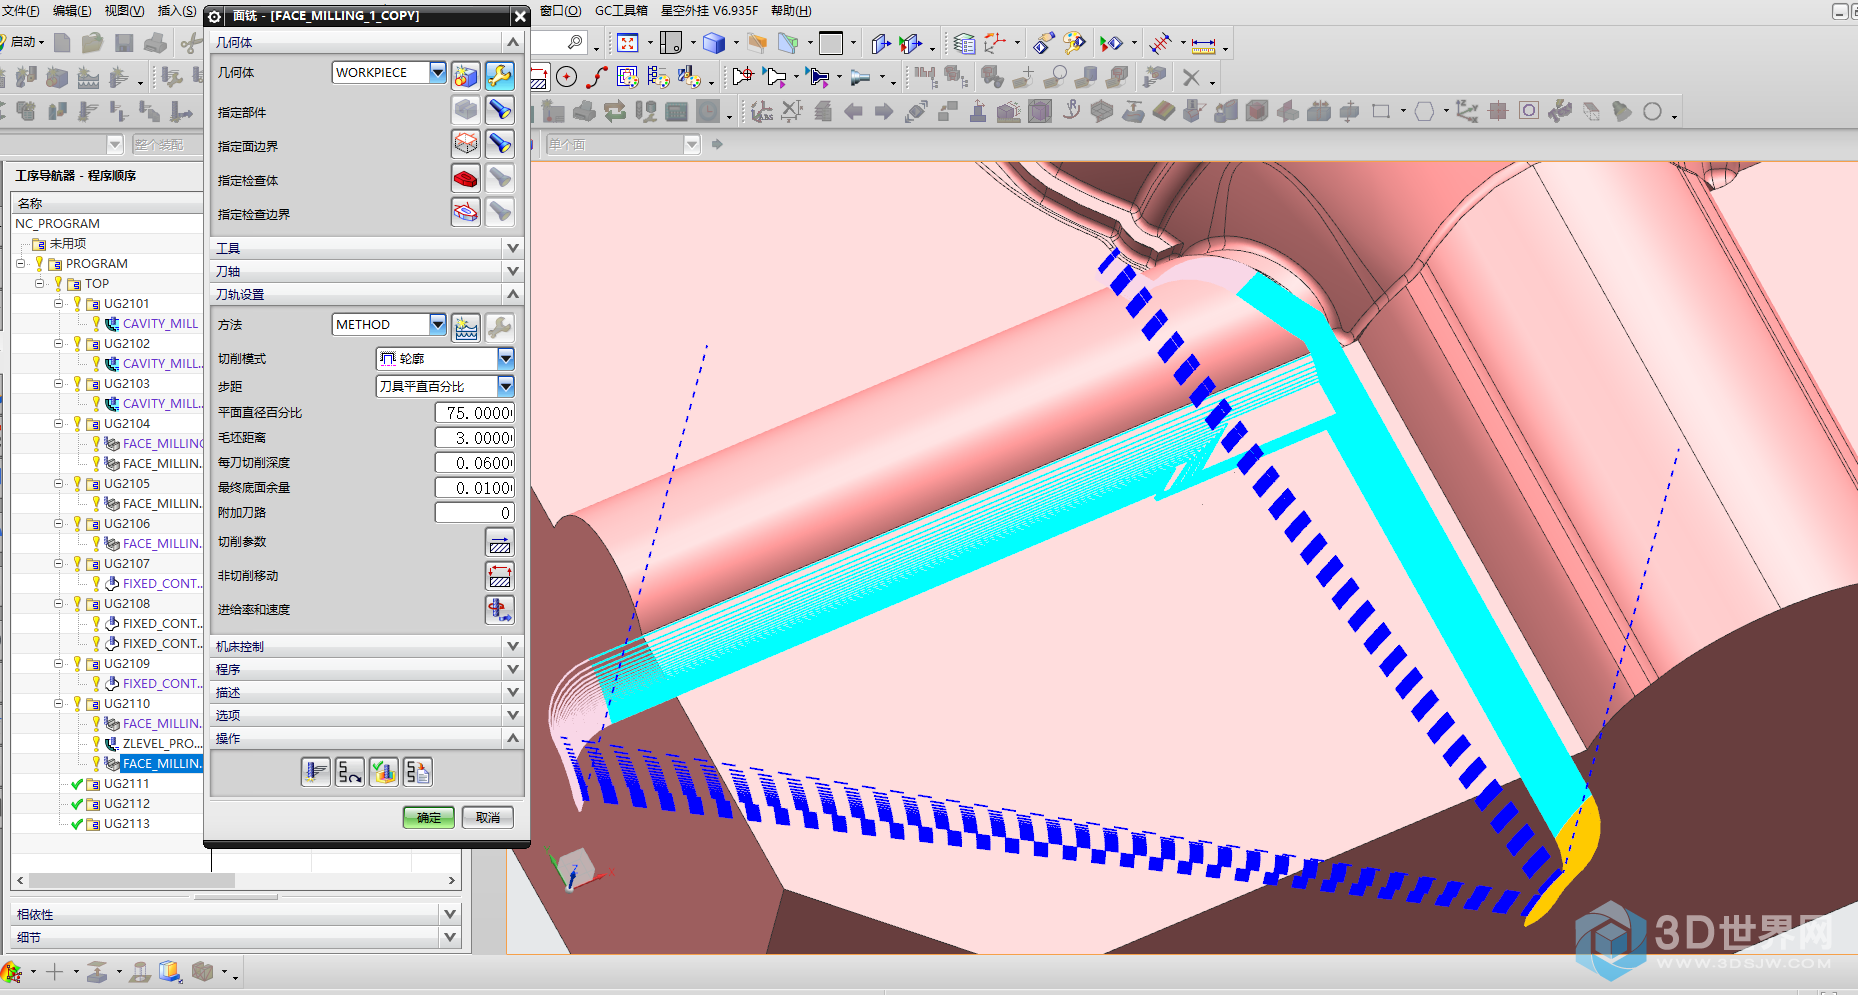Click the measure distance ruler icon
1858x995 pixels.
click(x=1203, y=44)
